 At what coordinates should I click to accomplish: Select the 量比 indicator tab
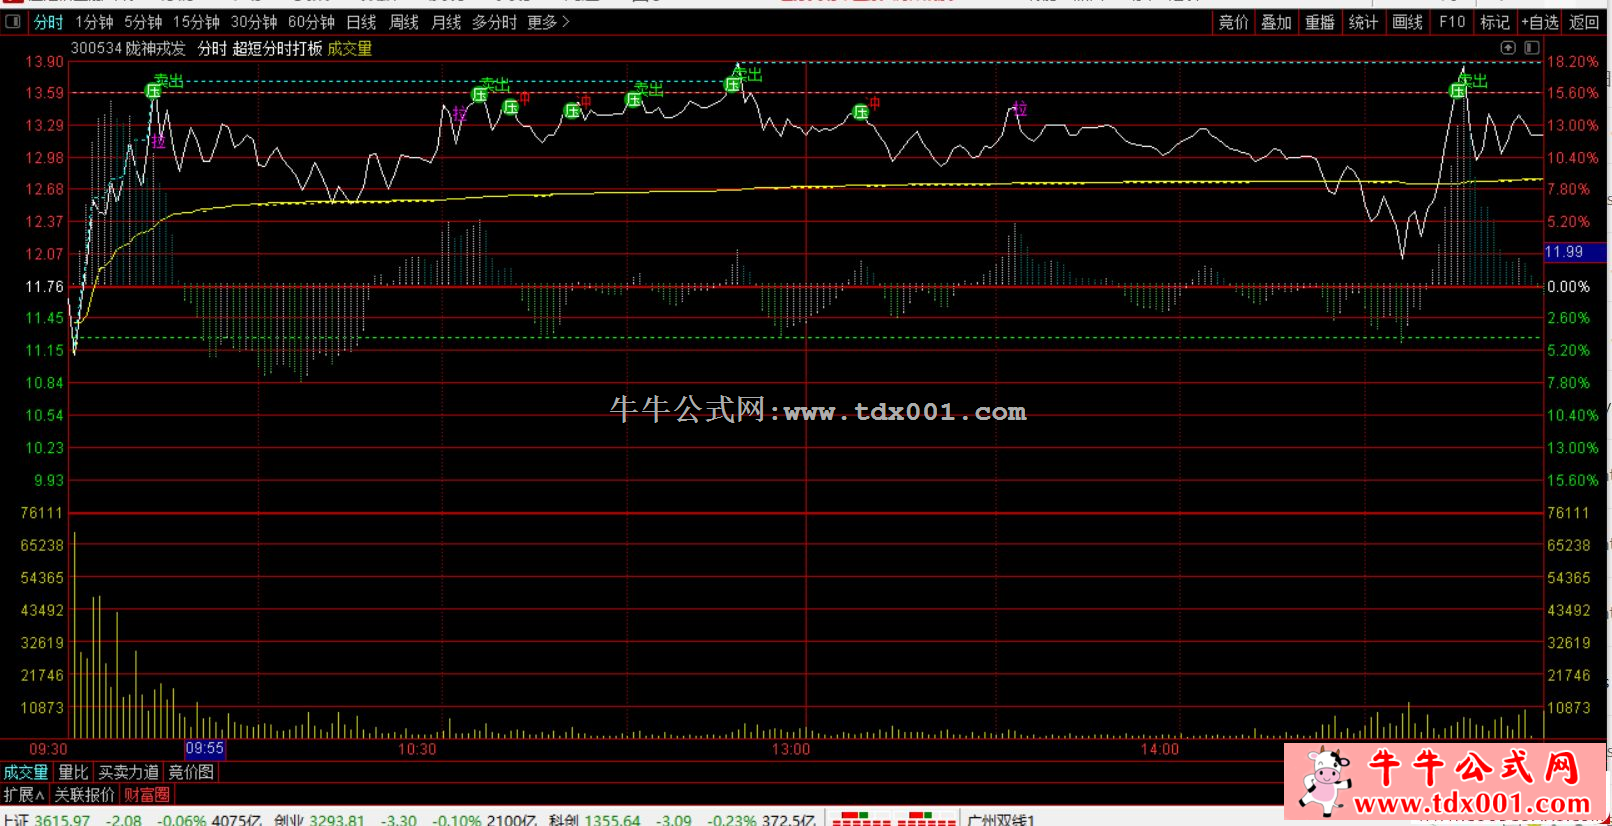(x=73, y=772)
